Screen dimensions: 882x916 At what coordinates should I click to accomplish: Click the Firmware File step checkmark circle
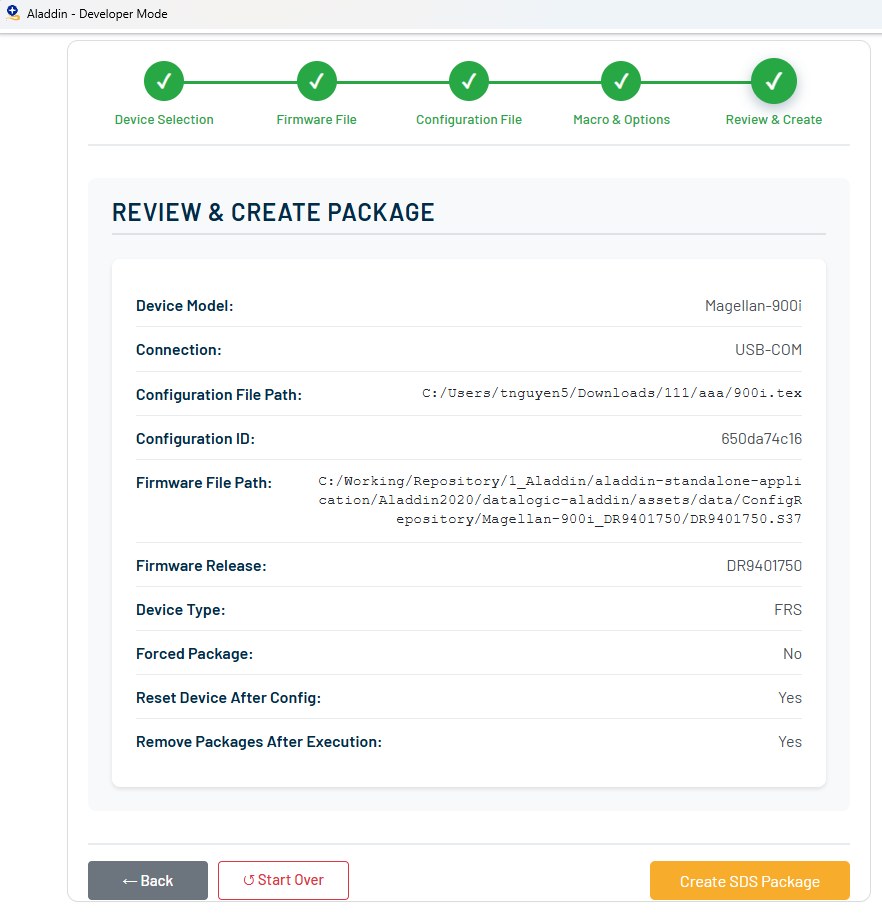(316, 81)
